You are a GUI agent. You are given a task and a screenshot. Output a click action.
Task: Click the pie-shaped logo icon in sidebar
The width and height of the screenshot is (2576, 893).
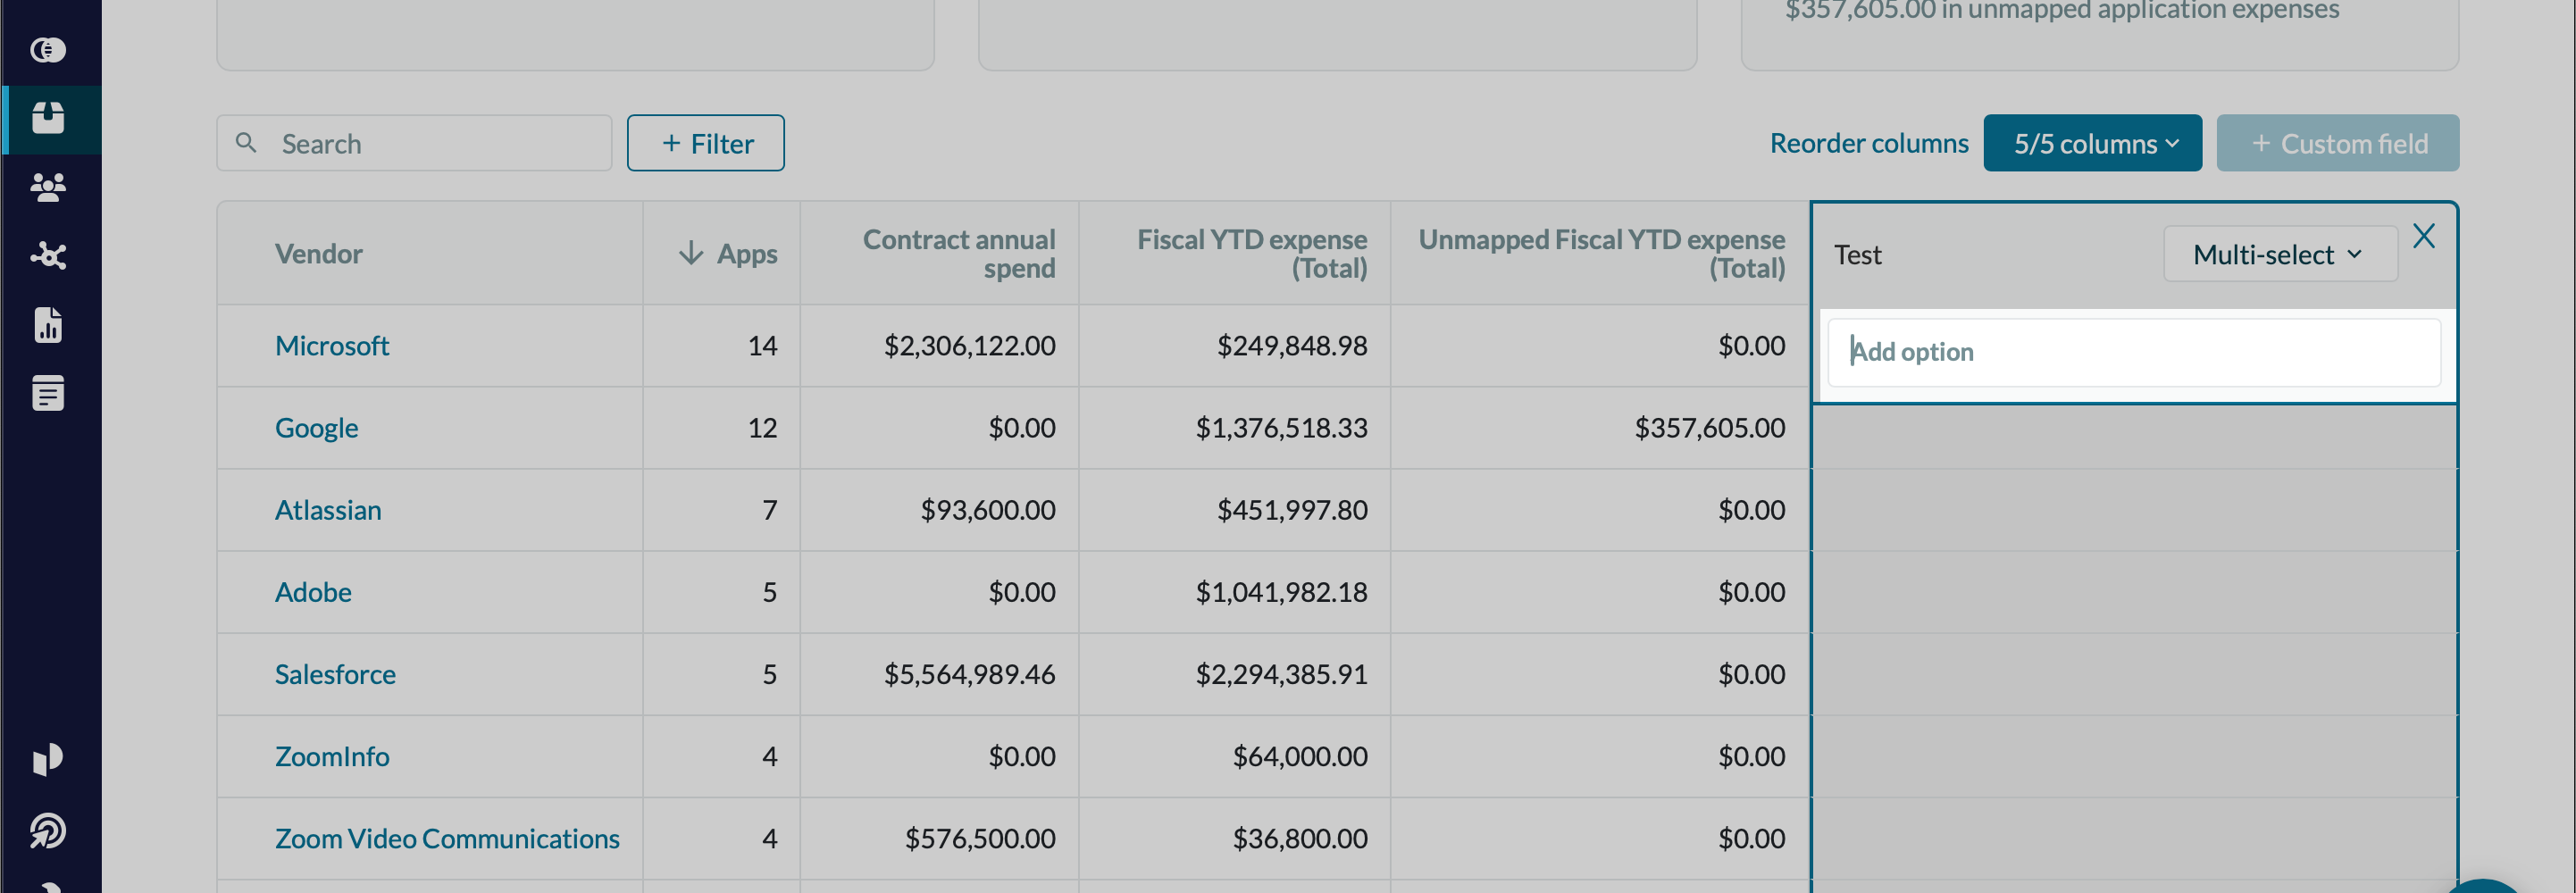point(48,759)
